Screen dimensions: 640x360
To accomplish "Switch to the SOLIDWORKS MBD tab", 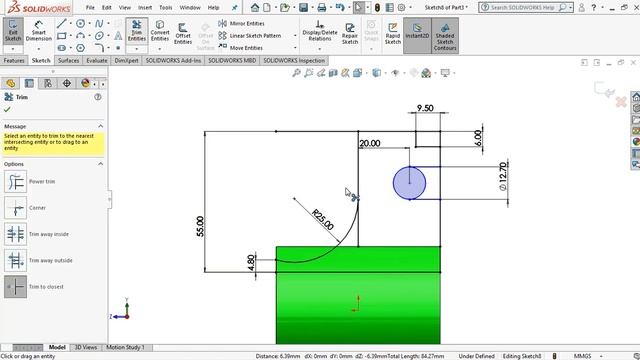I will tap(232, 60).
